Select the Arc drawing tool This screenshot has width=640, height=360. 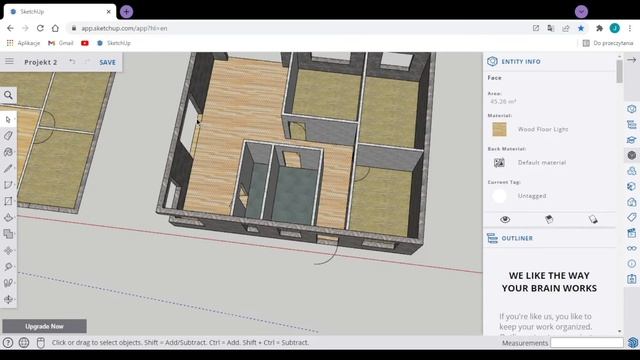pos(8,184)
